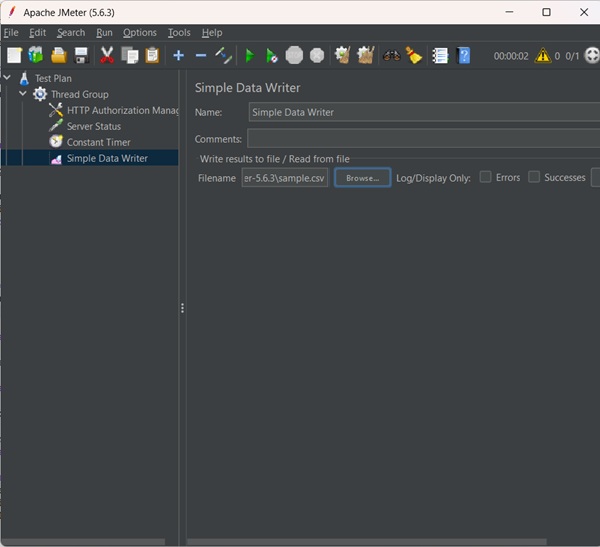Open the Function Helper list icon

point(440,56)
